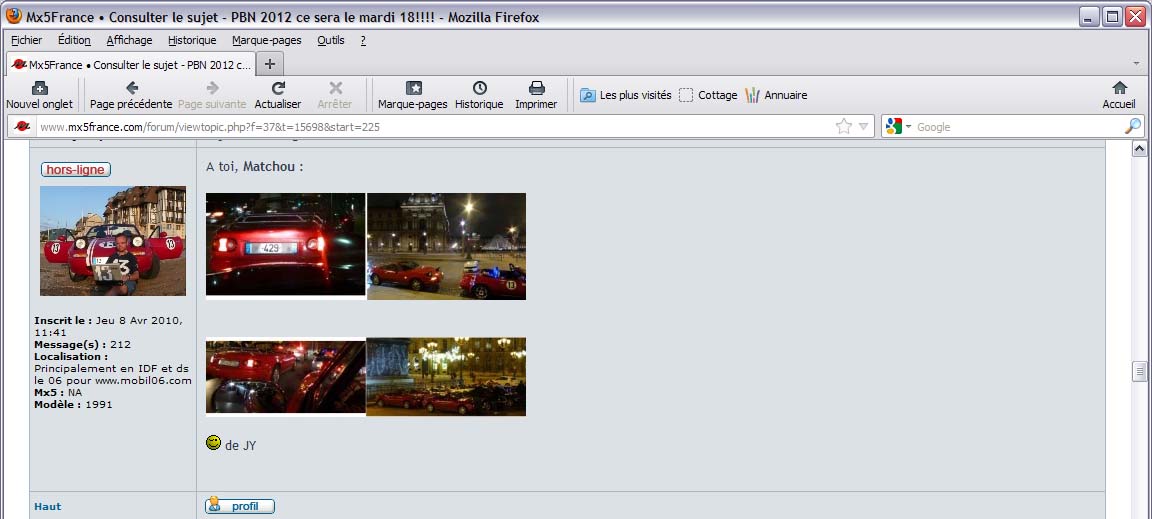Open the Cottage bookmark
The image size is (1152, 519).
(708, 95)
